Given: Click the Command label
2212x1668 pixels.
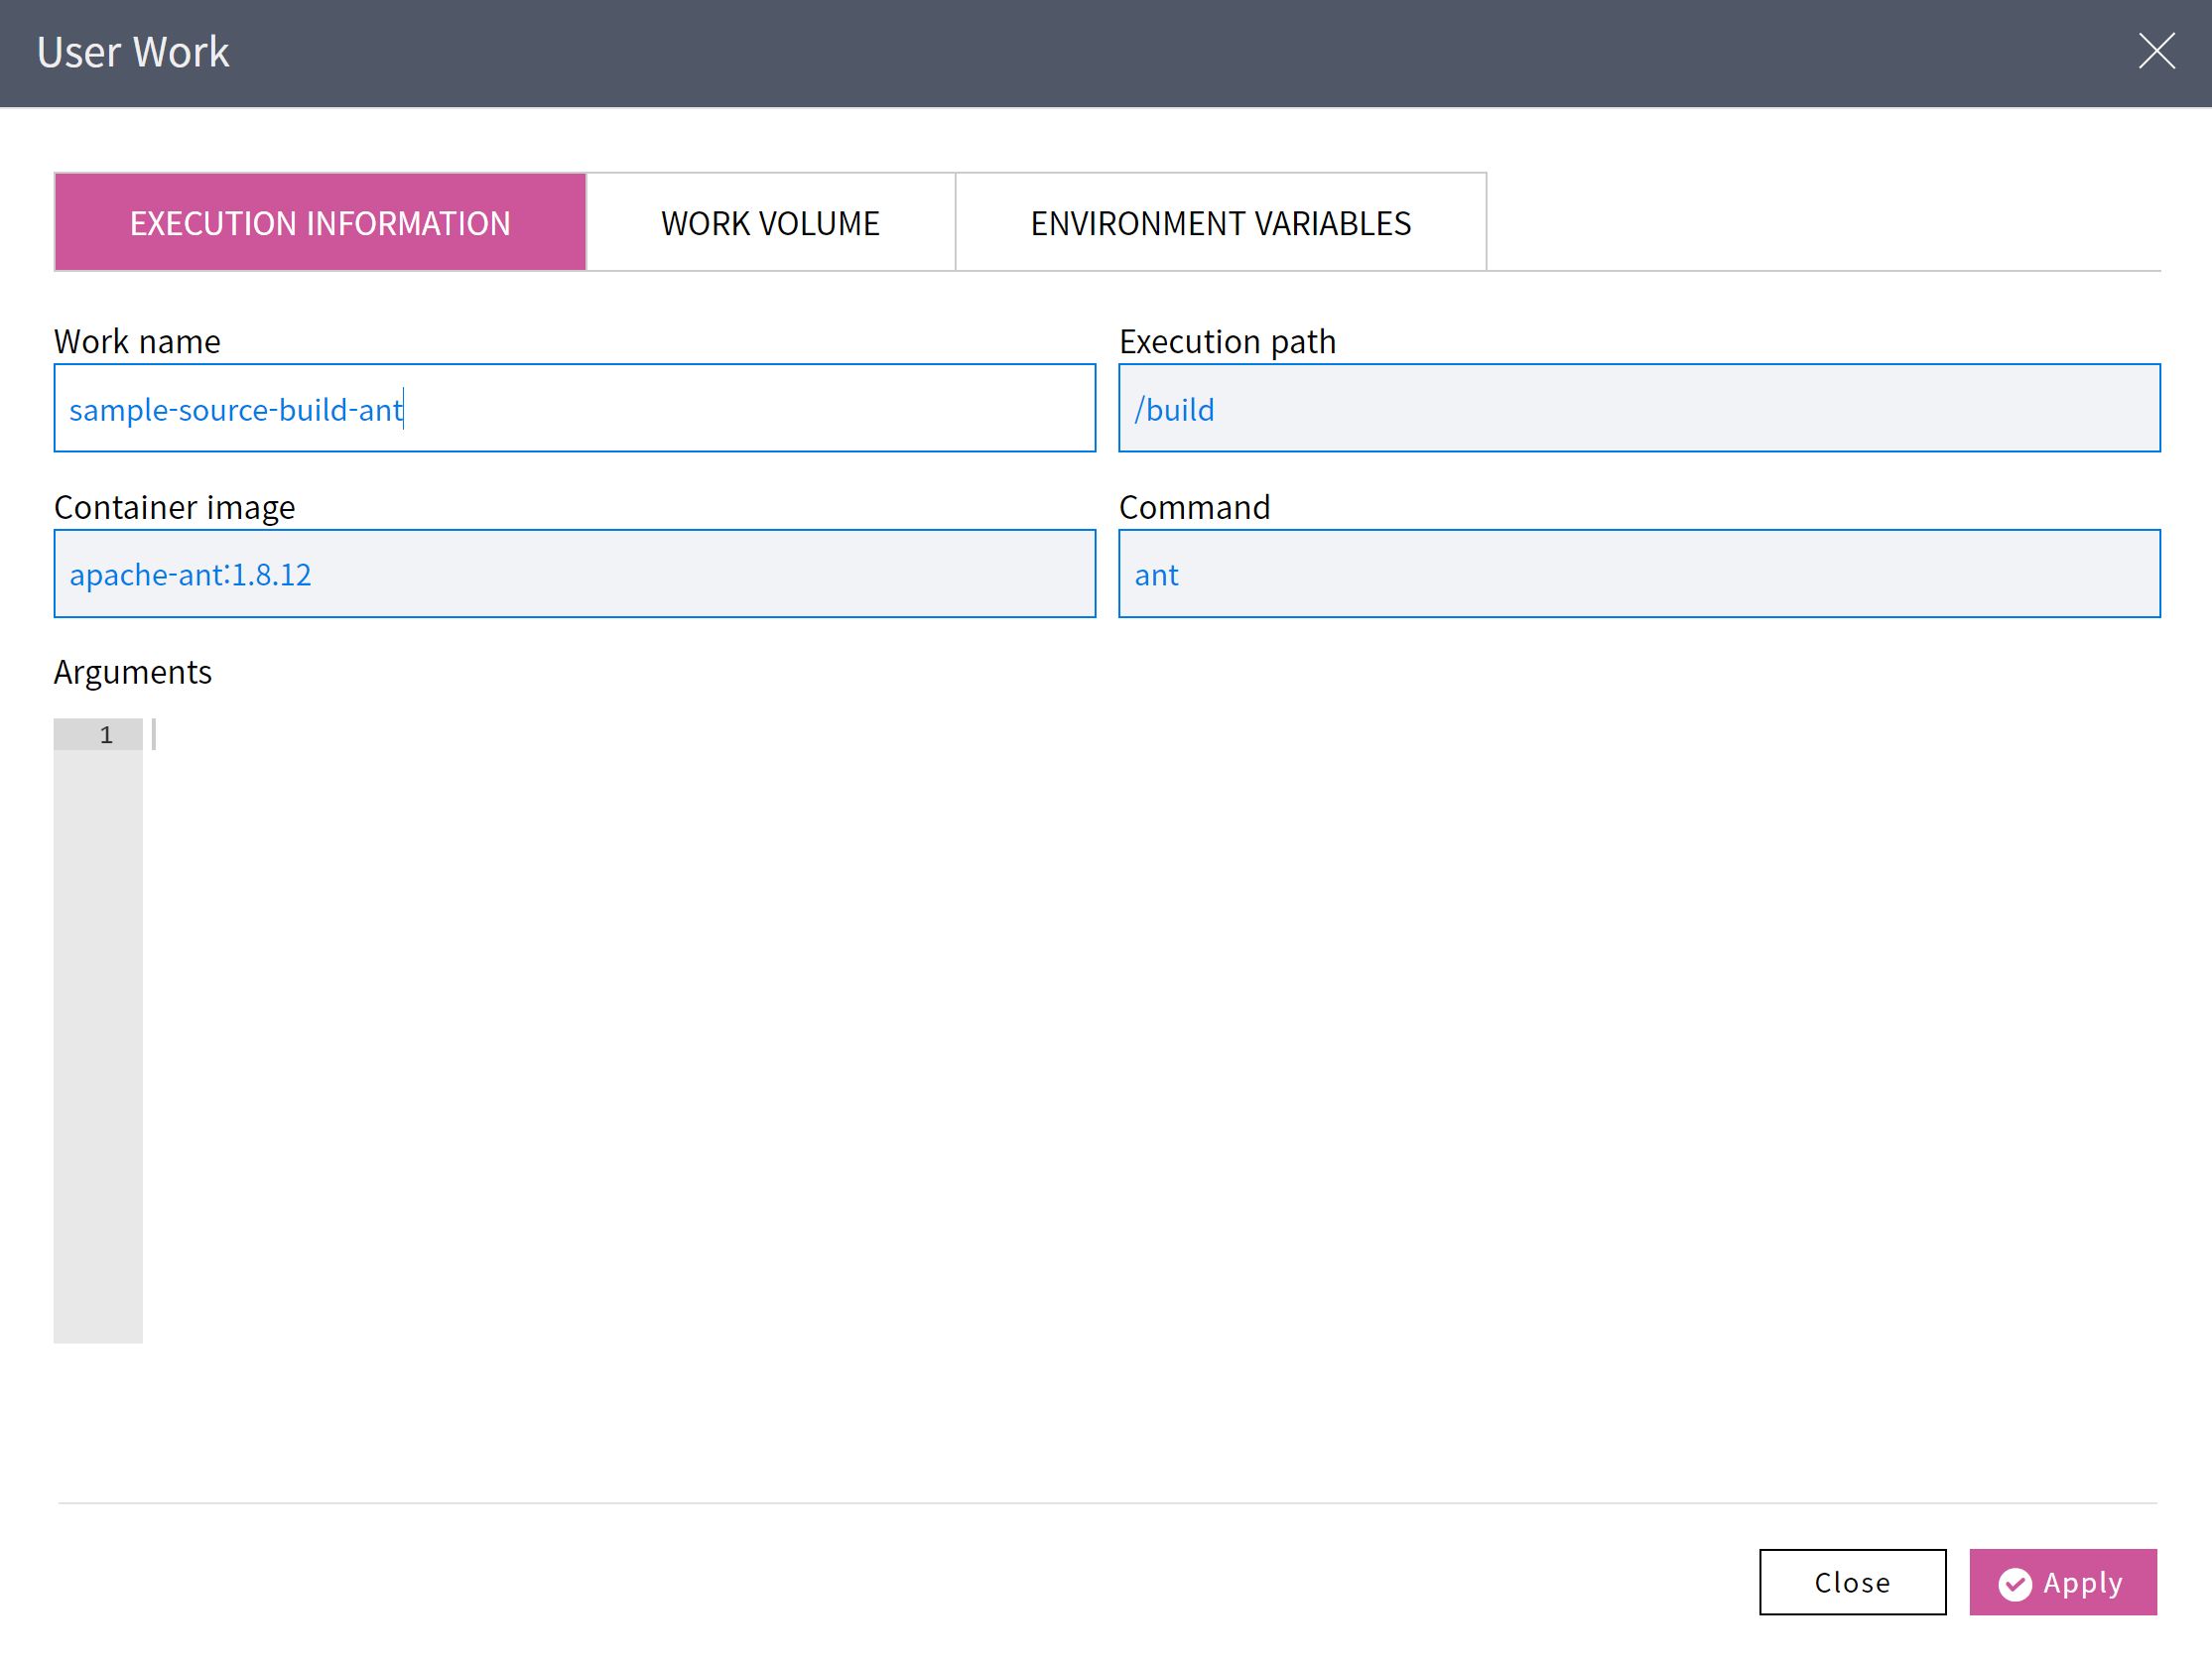Looking at the screenshot, I should 1194,508.
